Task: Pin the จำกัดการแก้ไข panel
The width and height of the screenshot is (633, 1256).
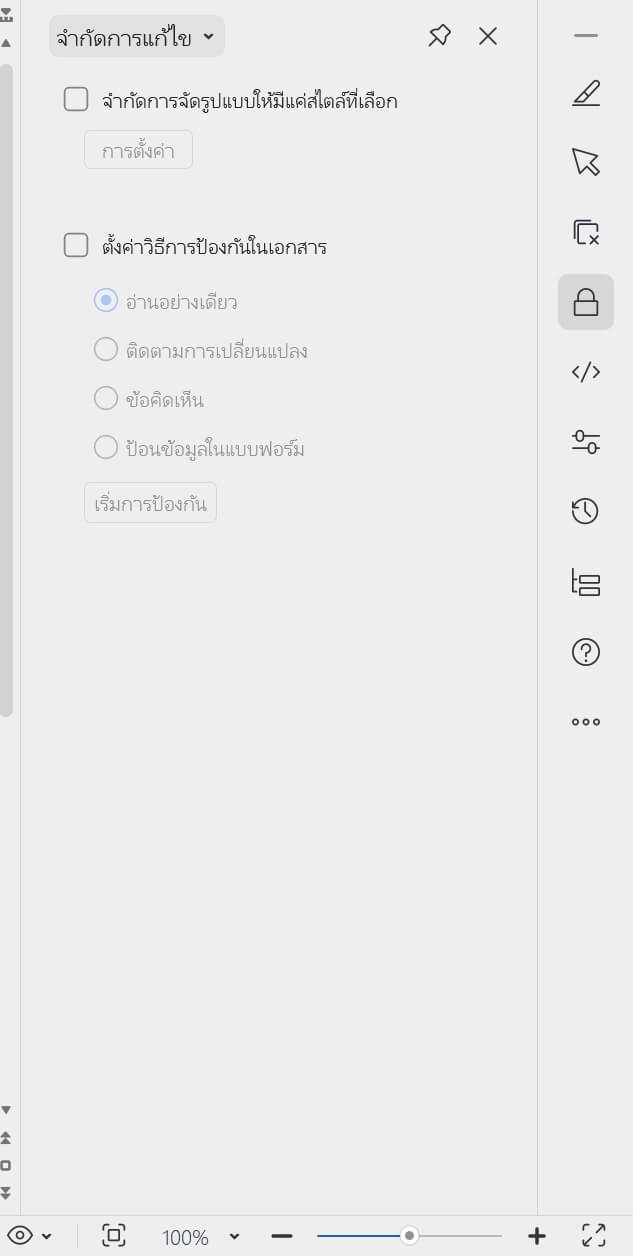Action: pos(439,36)
